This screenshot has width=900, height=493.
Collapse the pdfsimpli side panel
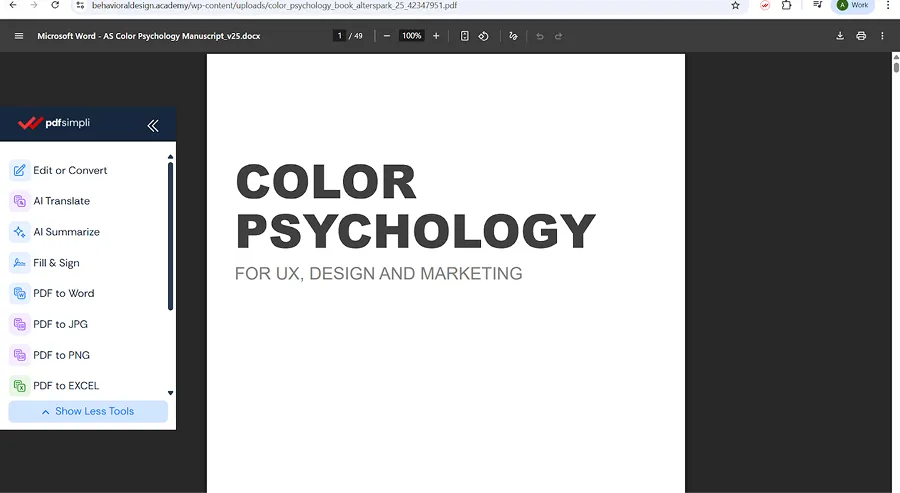[153, 125]
